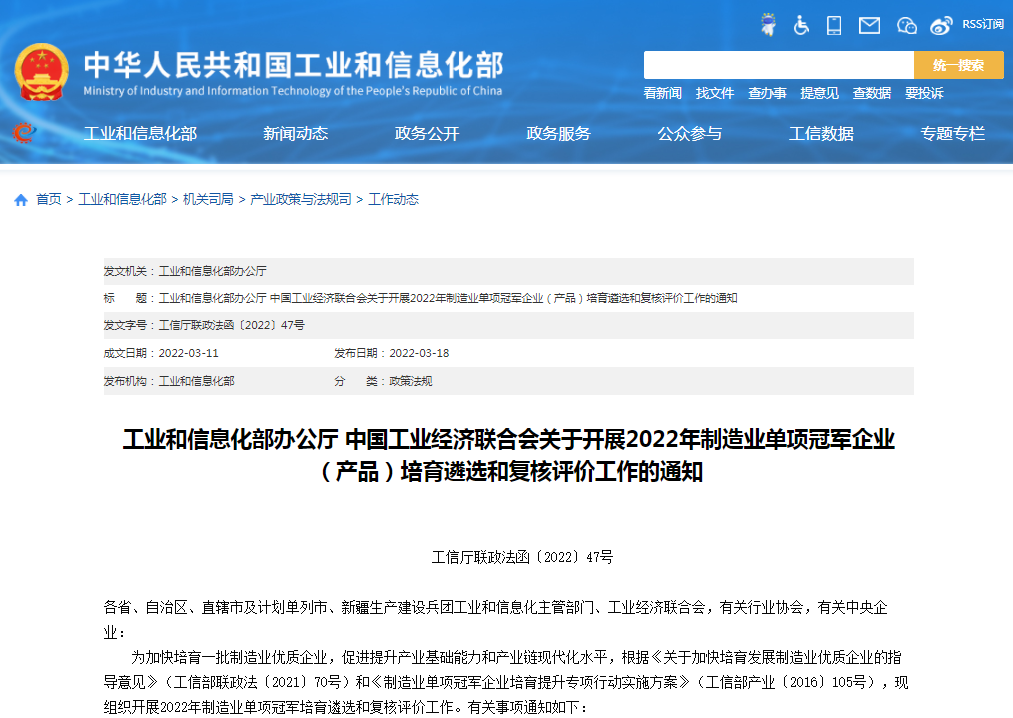Click 产业政策与法规司 in the breadcrumb

point(300,200)
